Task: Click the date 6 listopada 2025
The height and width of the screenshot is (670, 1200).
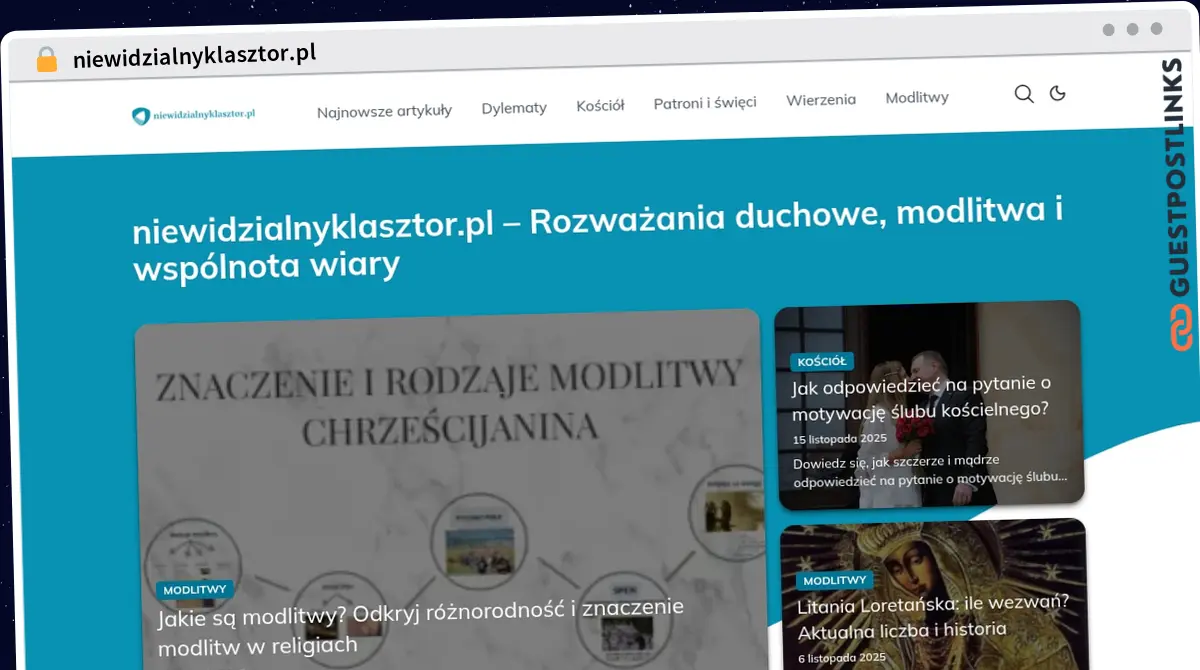Action: click(x=842, y=657)
